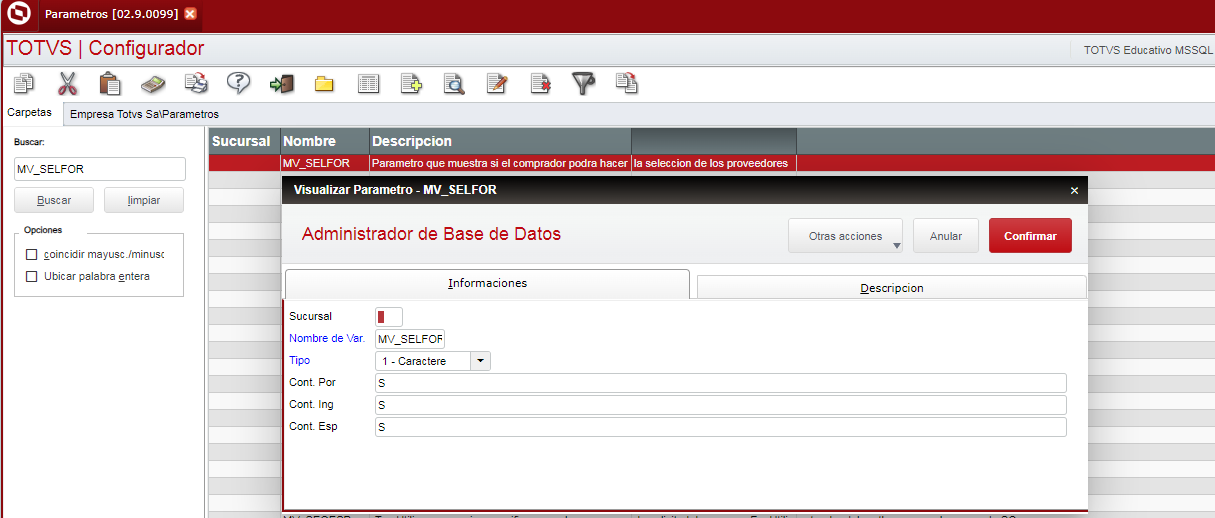
Task: Select the MV_SELFOR table row
Action: (711, 163)
